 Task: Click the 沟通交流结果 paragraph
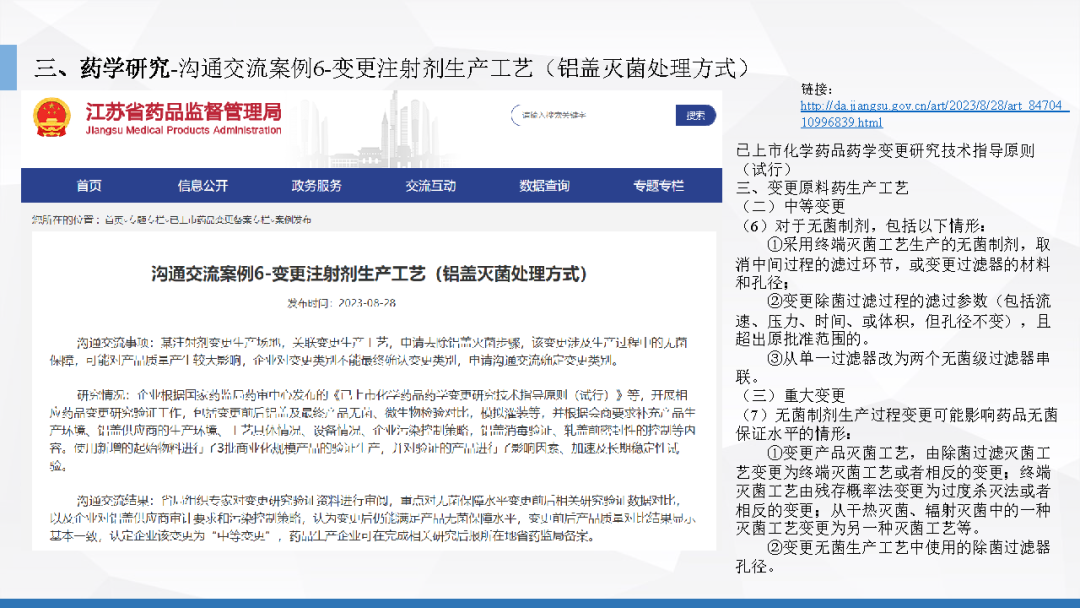(368, 517)
